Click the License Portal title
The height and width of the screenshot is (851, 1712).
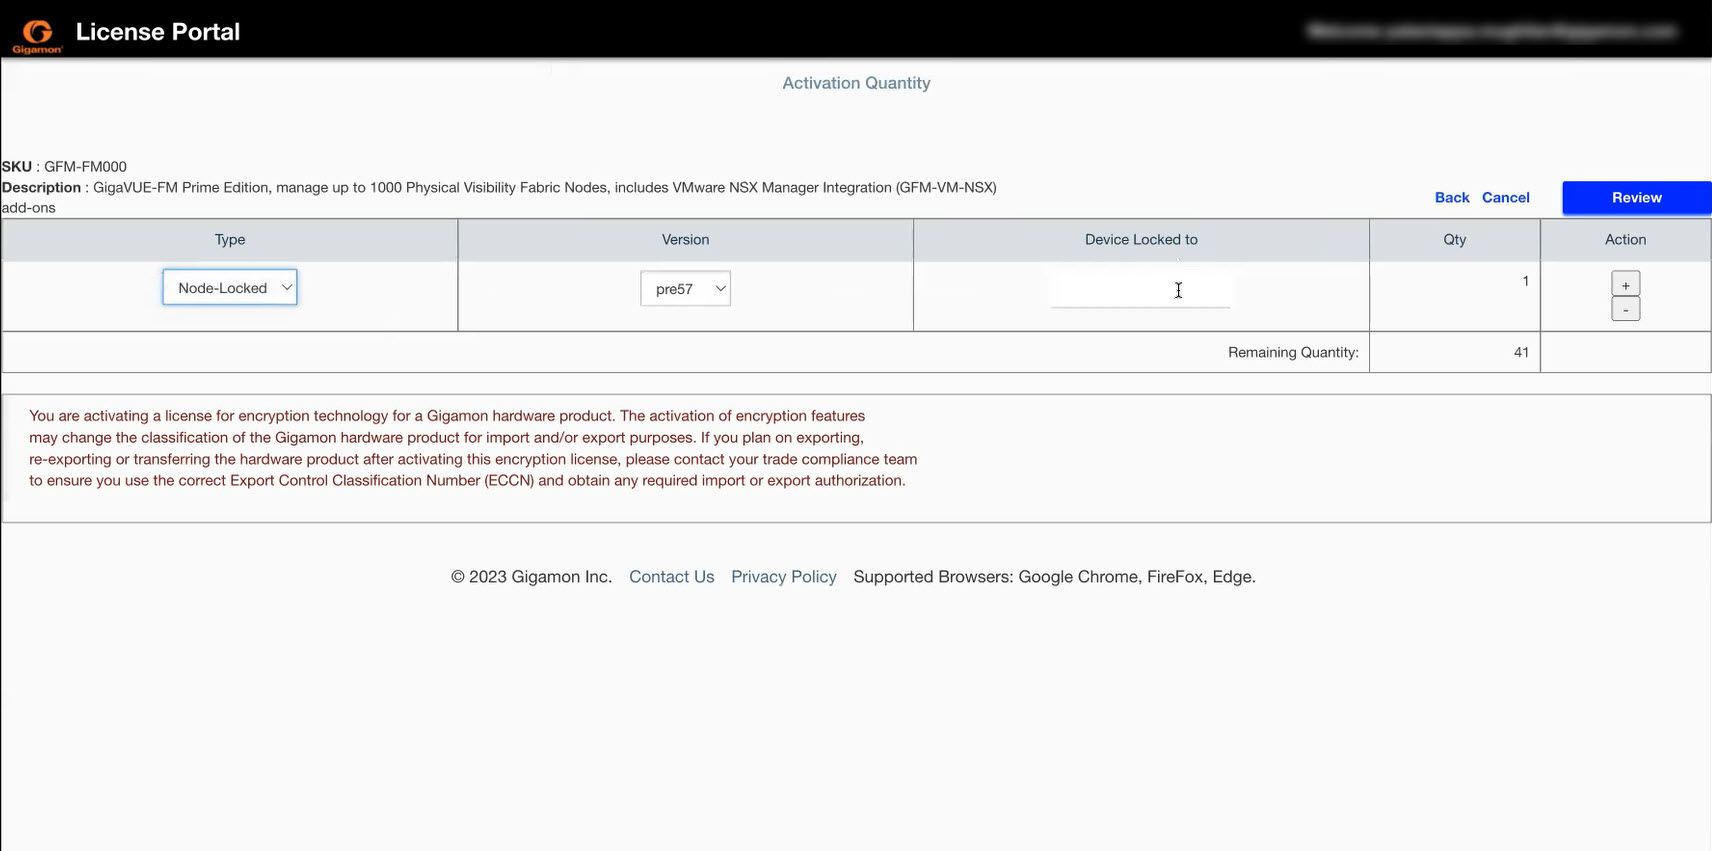(158, 32)
